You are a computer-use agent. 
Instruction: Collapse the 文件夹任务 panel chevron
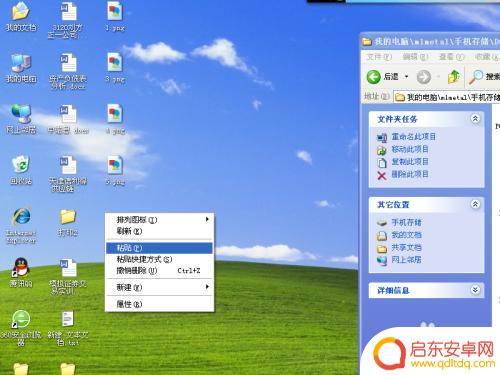pyautogui.click(x=475, y=119)
